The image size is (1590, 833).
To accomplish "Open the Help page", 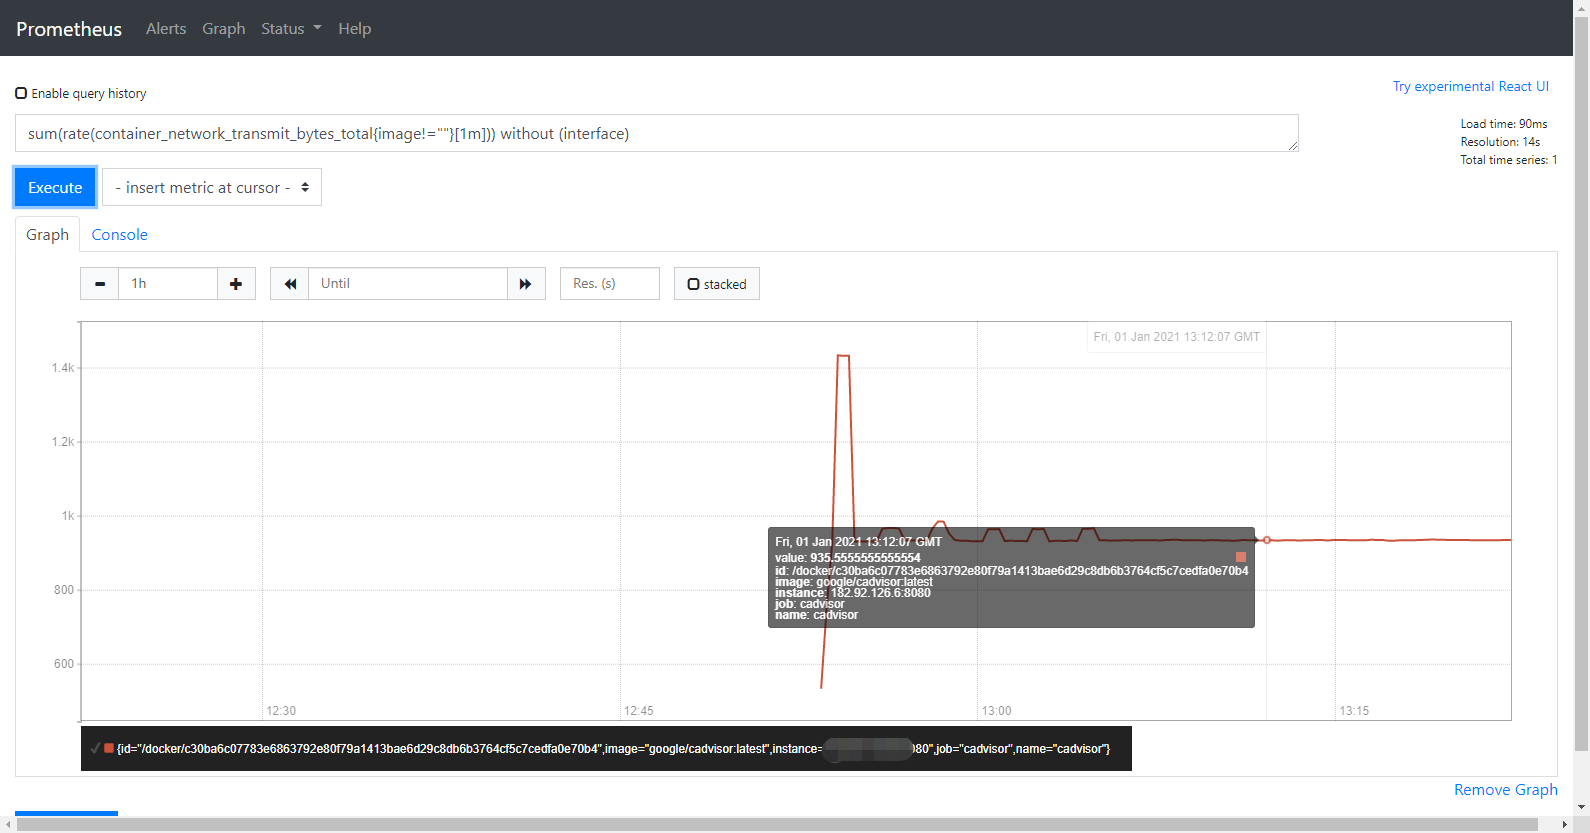I will 354,28.
